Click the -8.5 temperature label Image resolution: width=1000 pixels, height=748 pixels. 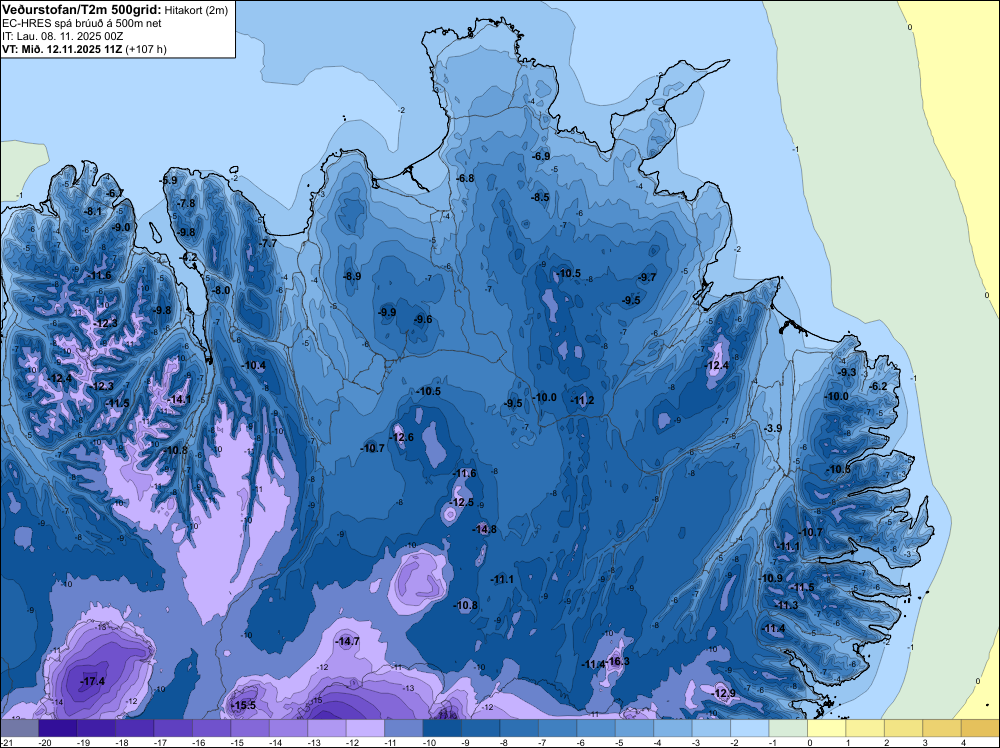click(x=540, y=198)
